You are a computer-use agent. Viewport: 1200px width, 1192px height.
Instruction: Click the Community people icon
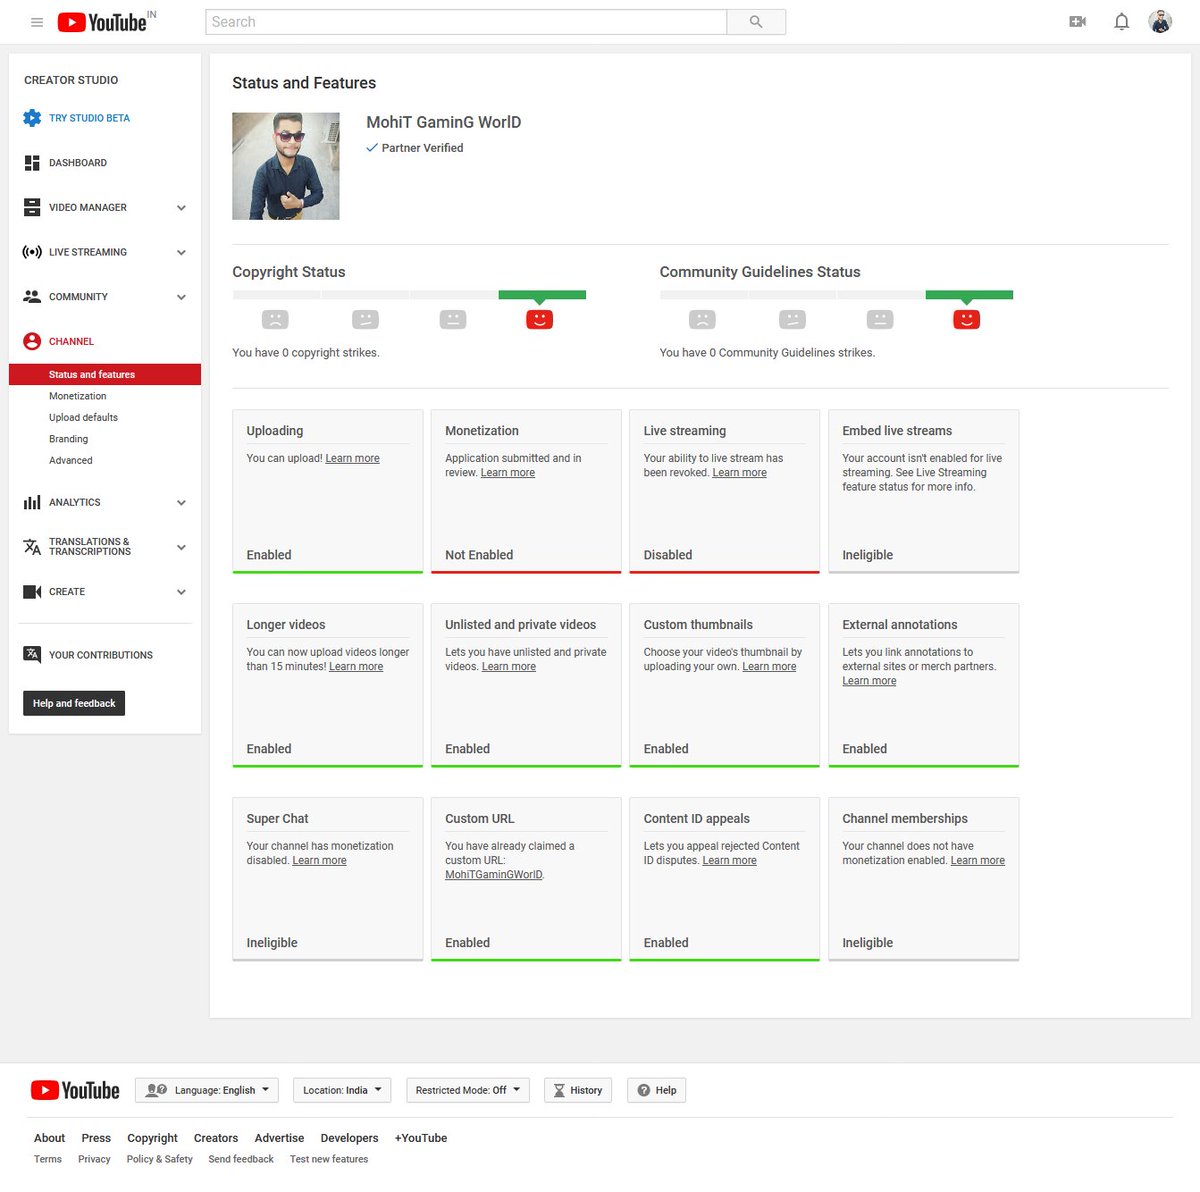(x=32, y=297)
